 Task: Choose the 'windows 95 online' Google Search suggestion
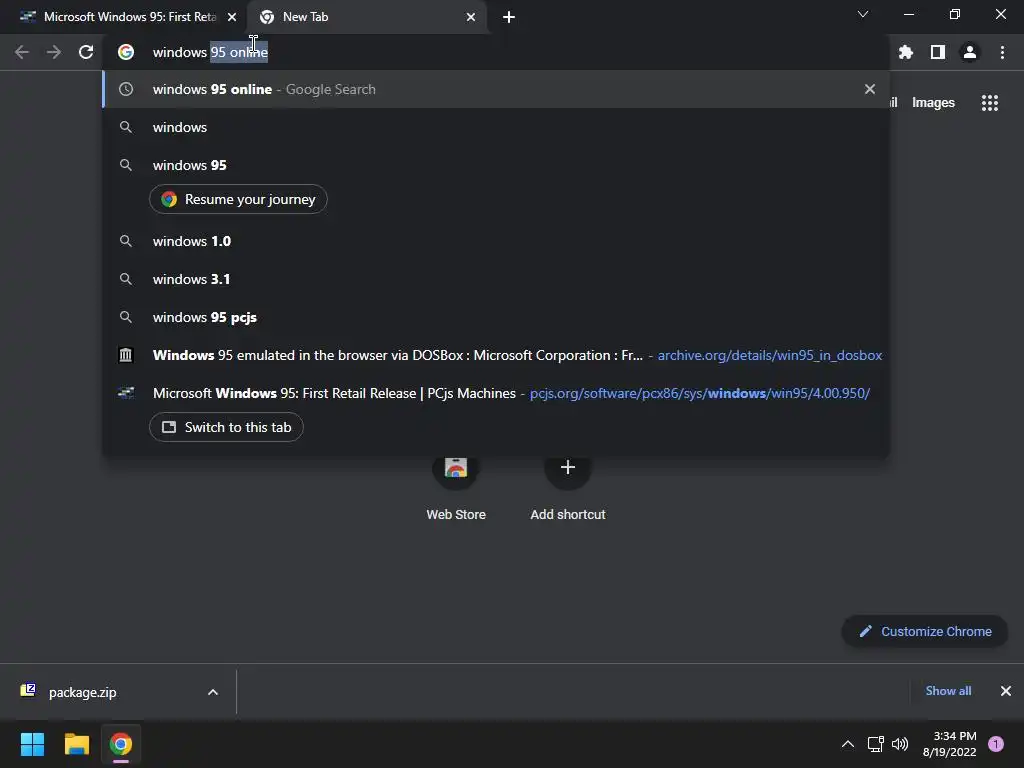click(496, 89)
